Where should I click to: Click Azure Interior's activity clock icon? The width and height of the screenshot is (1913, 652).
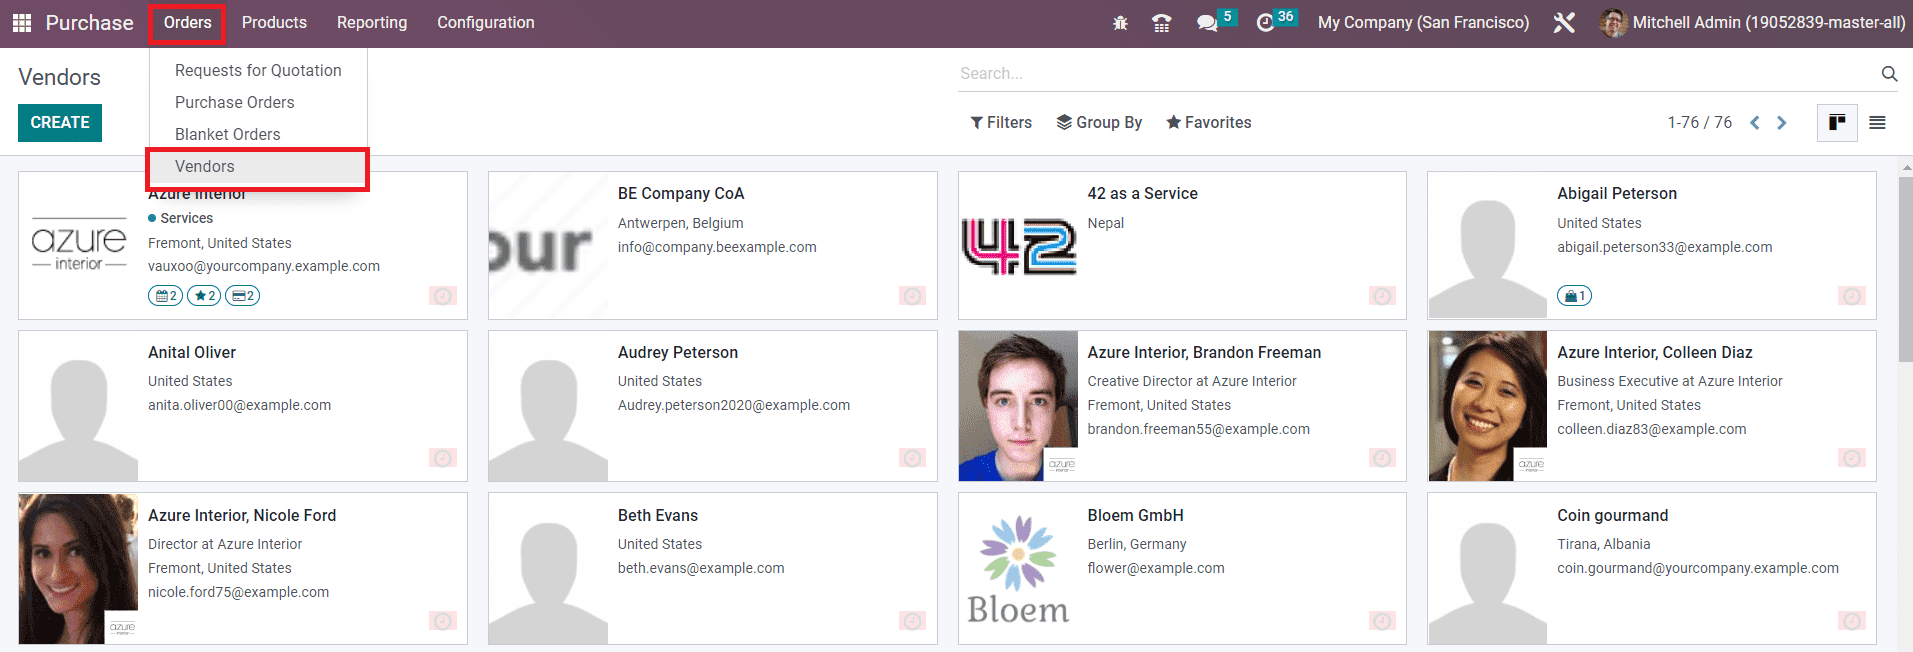coord(443,295)
